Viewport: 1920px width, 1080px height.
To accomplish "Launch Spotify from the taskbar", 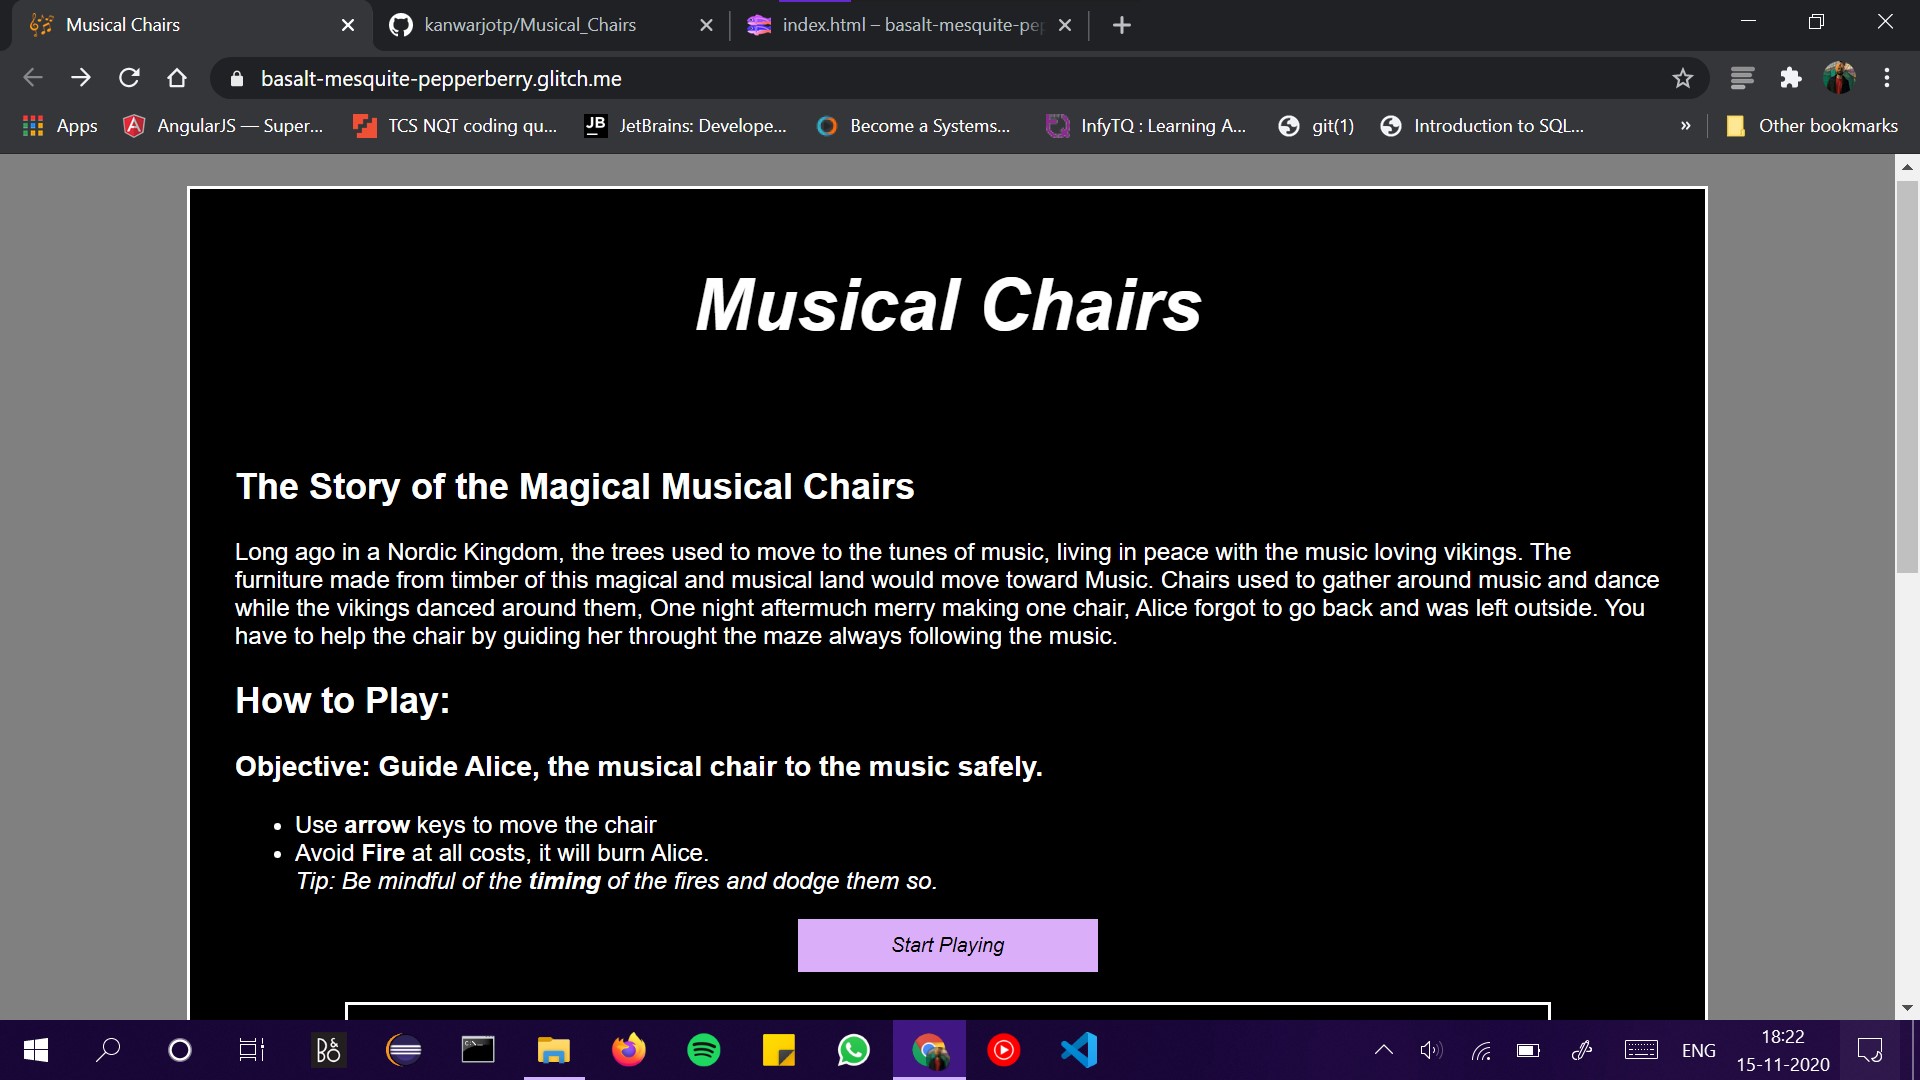I will 703,1050.
